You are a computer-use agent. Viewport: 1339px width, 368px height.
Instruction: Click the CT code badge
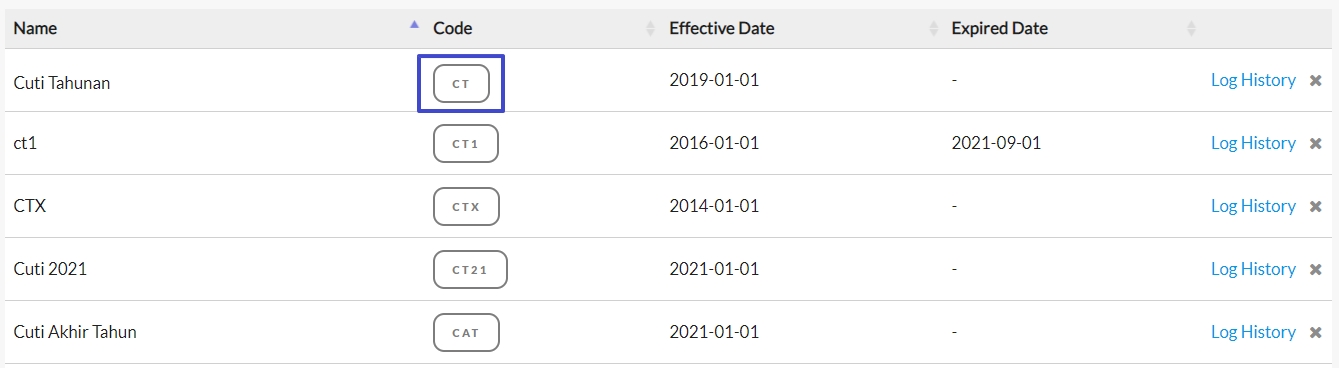[461, 84]
